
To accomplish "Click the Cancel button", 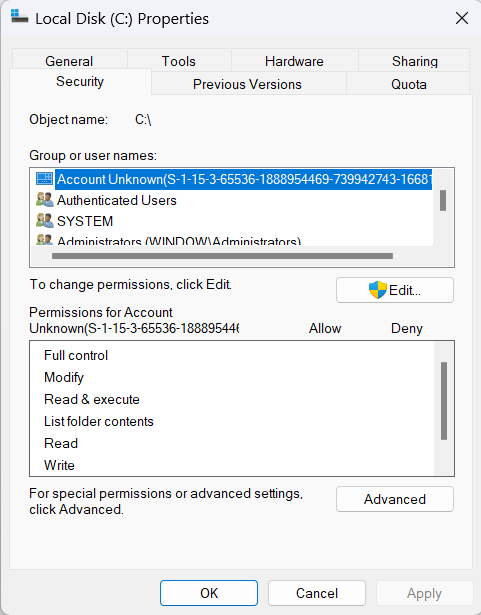I will pos(317,593).
